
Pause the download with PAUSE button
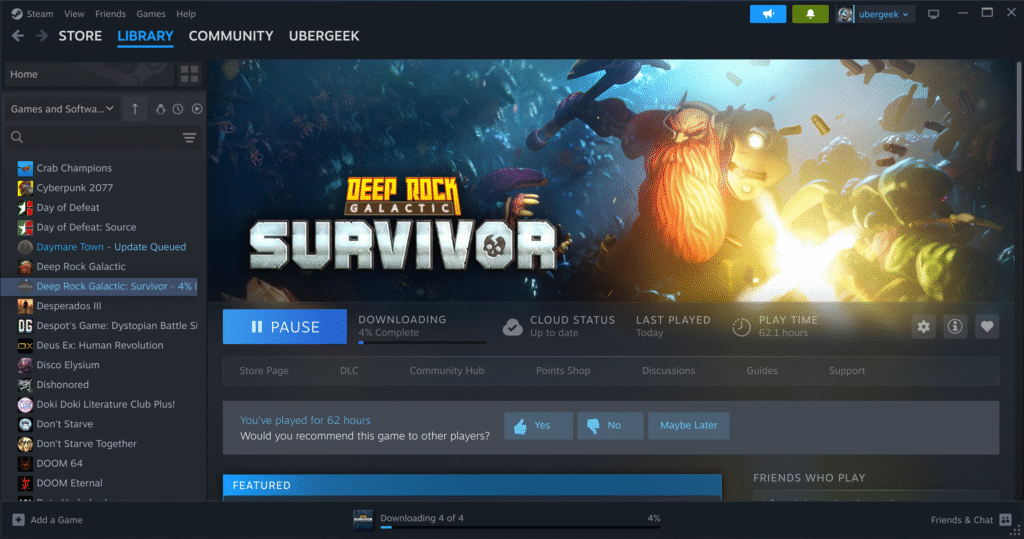coord(284,326)
